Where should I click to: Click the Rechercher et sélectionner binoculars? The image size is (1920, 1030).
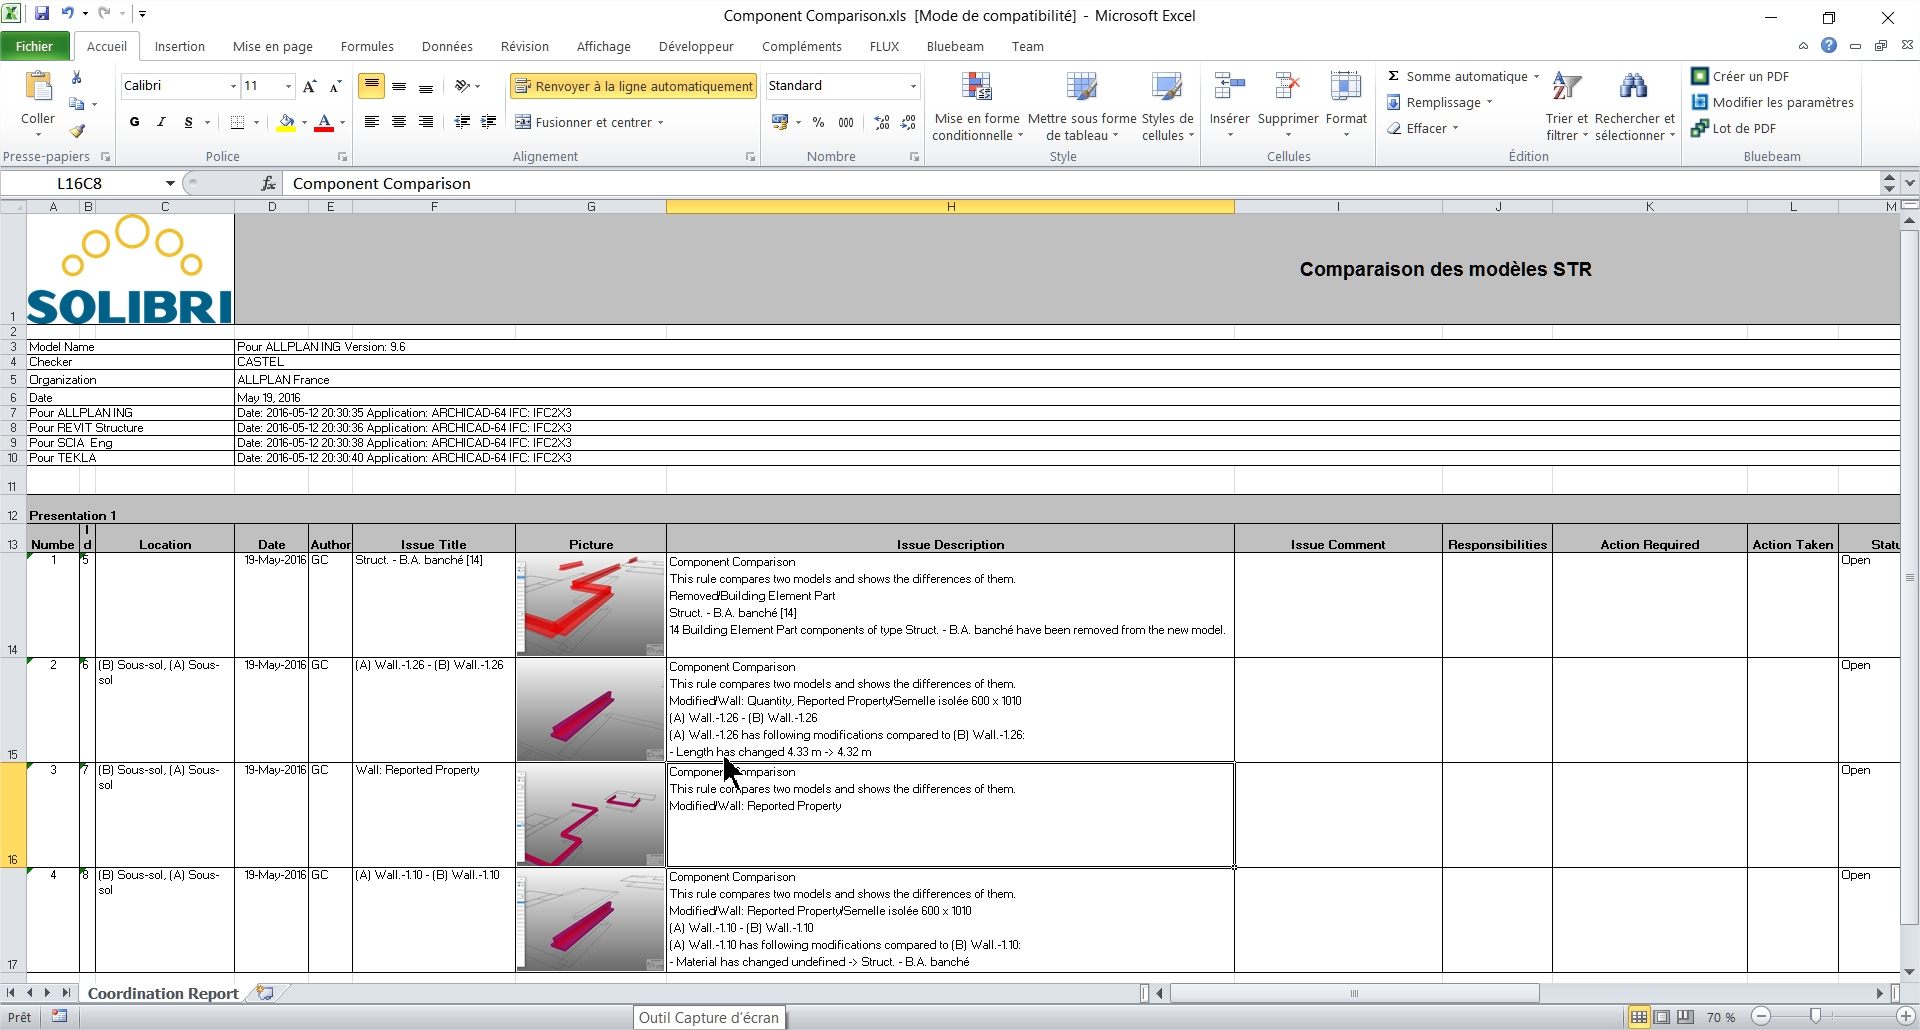1634,88
